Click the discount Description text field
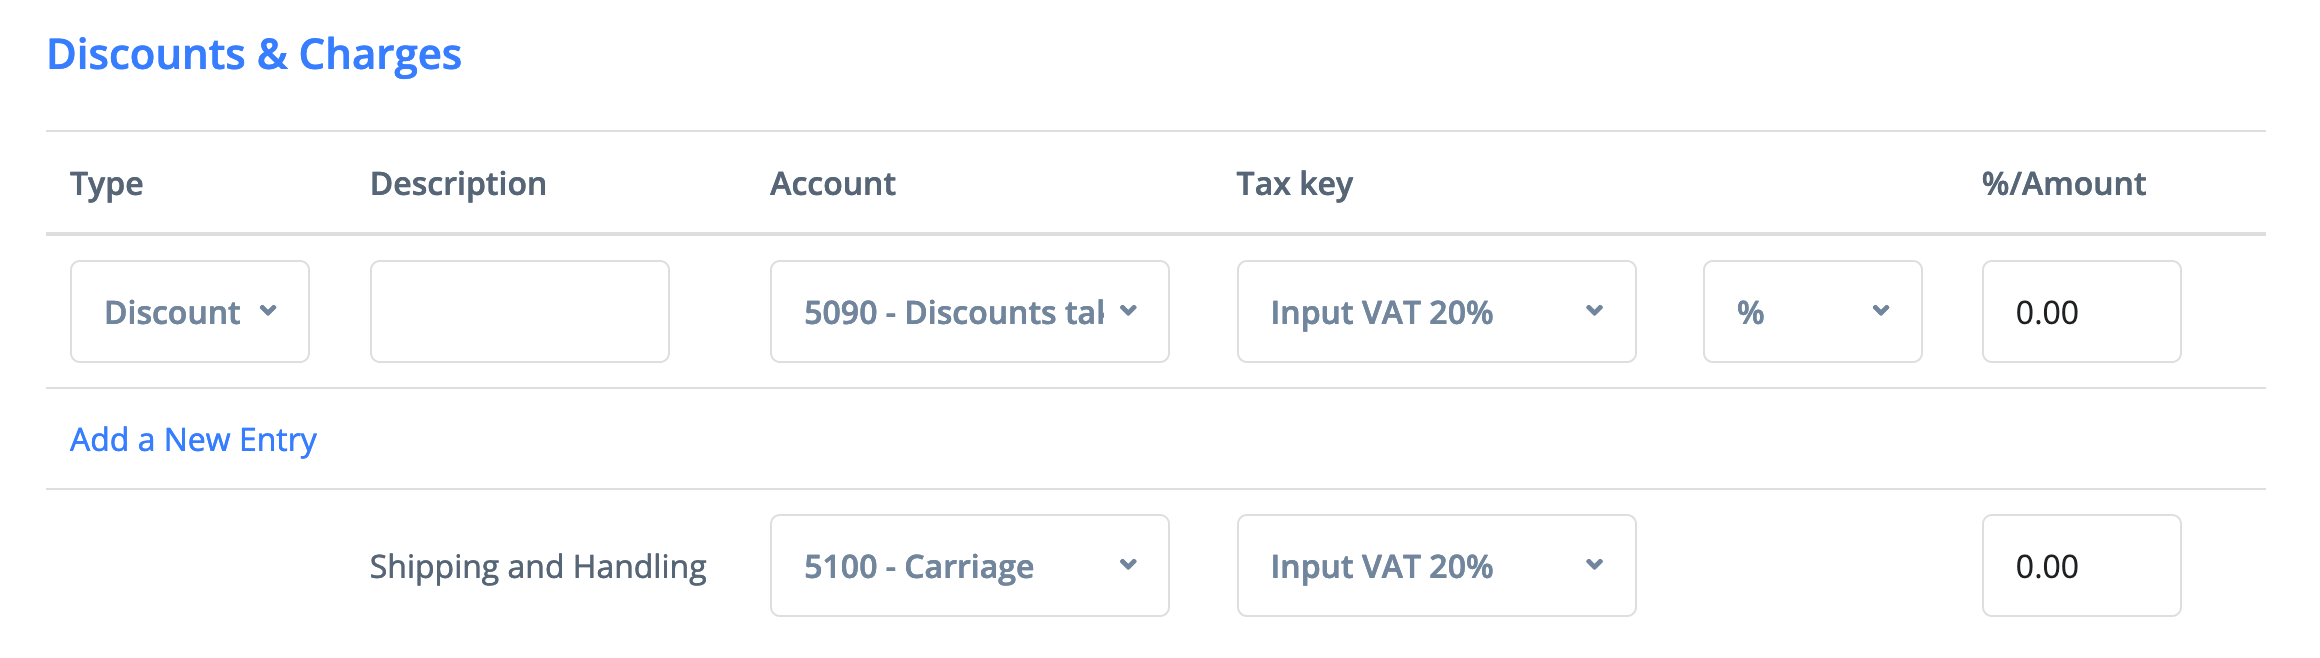The height and width of the screenshot is (658, 2320). 519,312
